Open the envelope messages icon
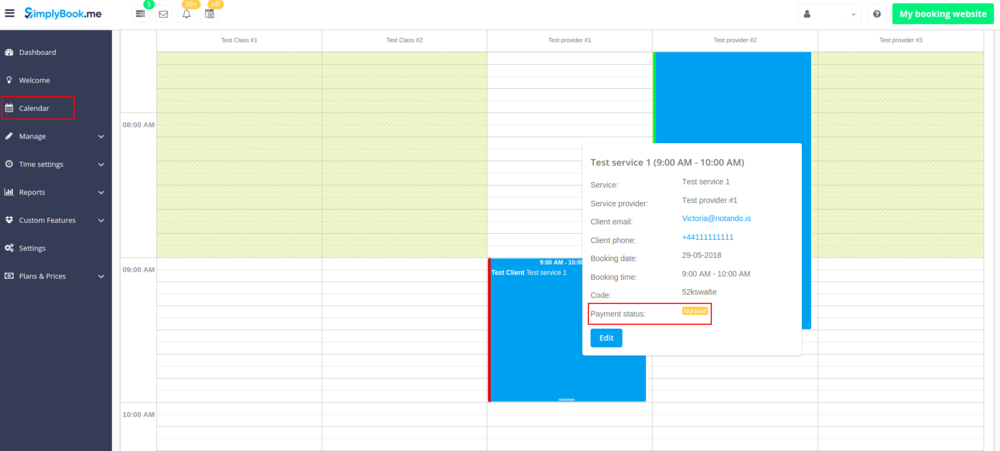Viewport: 1000px width, 451px height. coord(163,14)
